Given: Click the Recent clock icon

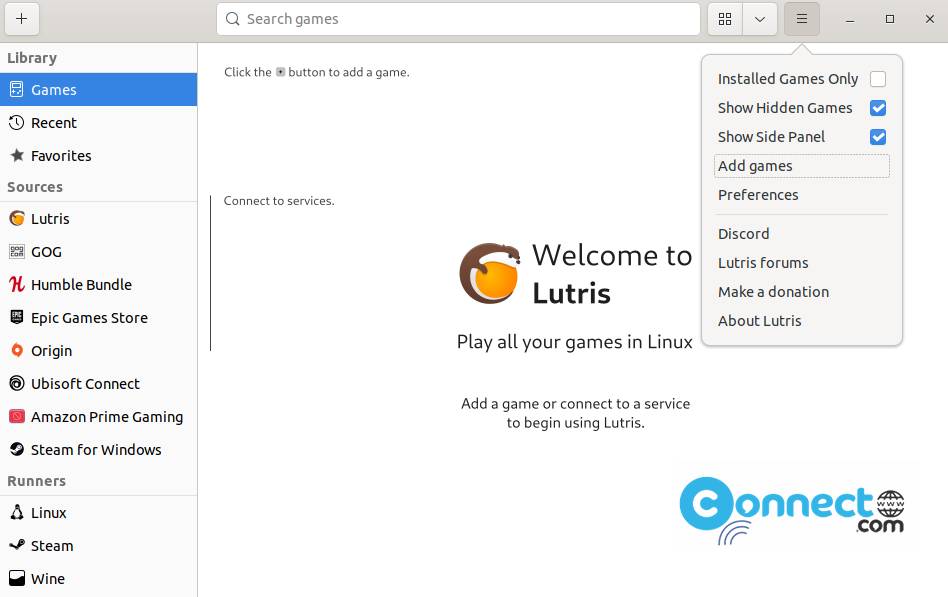Looking at the screenshot, I should (x=17, y=123).
